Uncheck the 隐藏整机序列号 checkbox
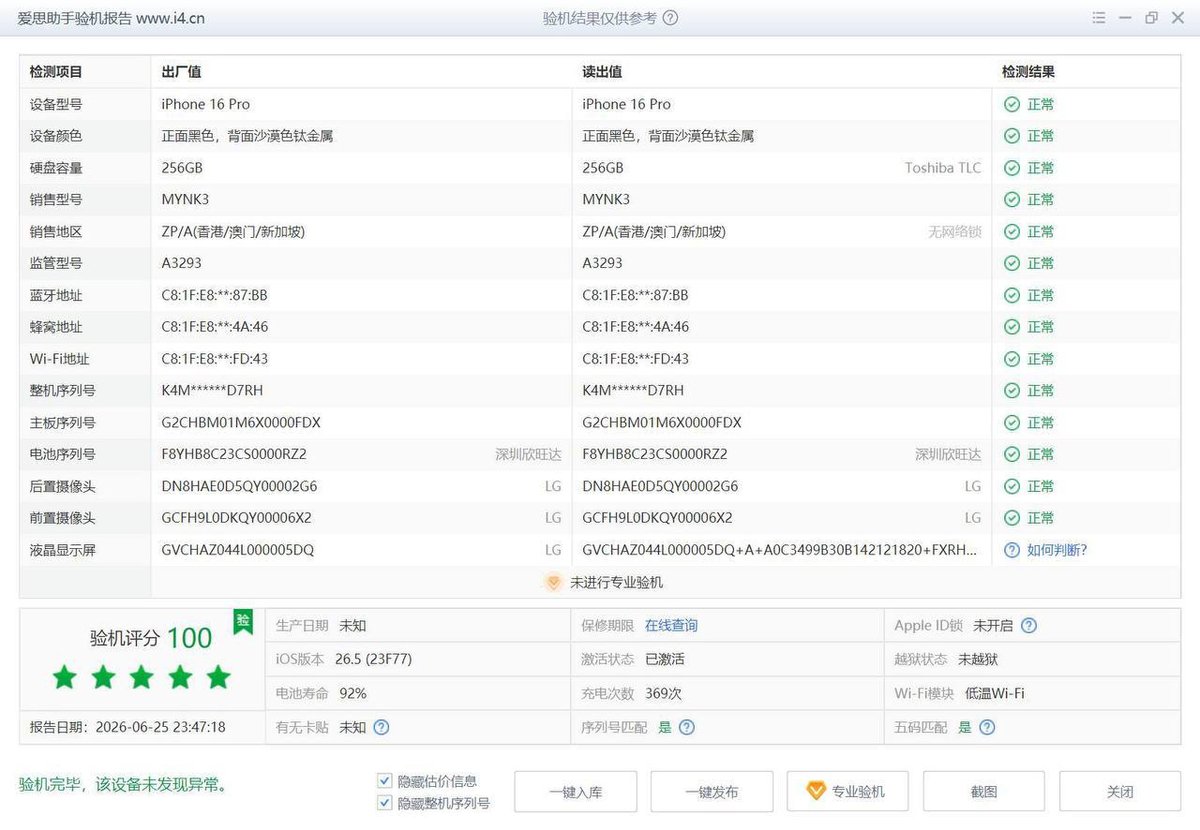 coord(385,803)
